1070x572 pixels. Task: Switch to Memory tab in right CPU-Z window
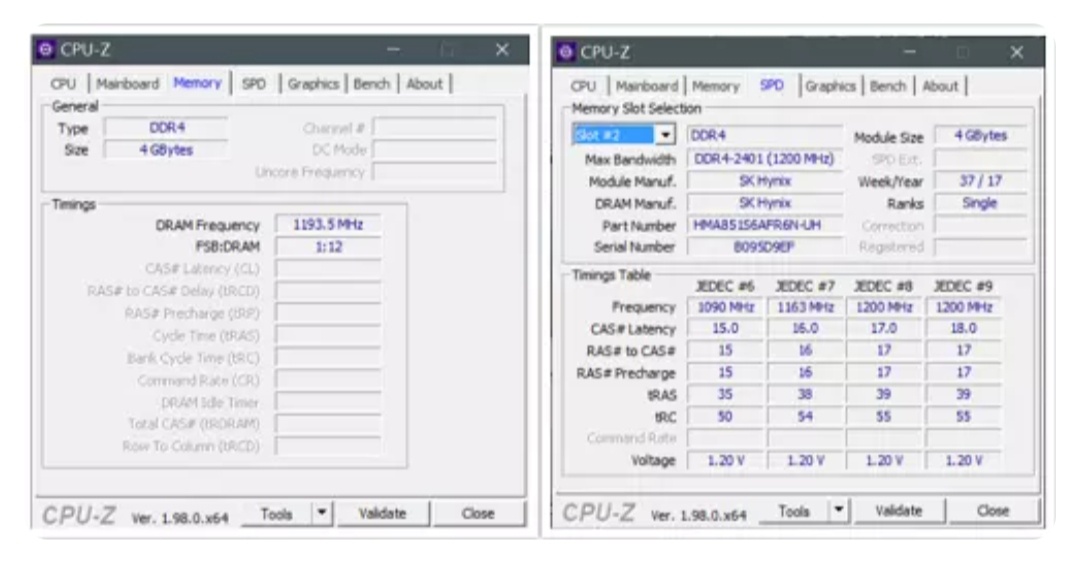pyautogui.click(x=716, y=86)
